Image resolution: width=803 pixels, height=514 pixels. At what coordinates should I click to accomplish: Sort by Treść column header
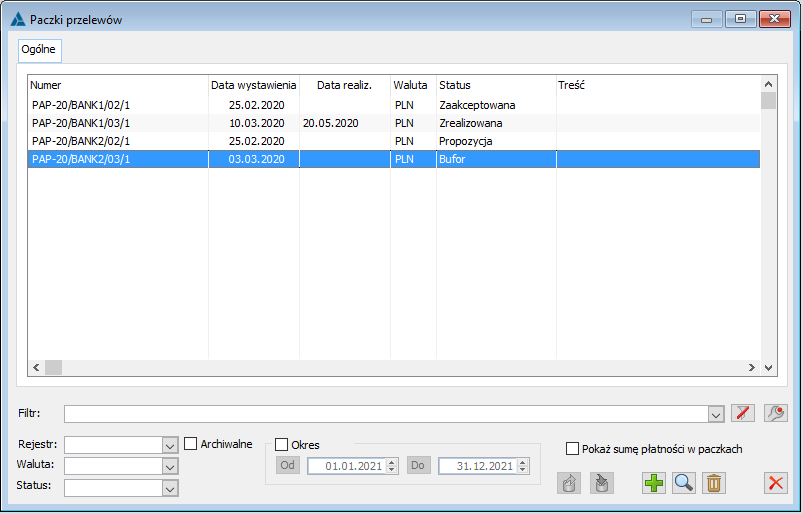click(658, 85)
